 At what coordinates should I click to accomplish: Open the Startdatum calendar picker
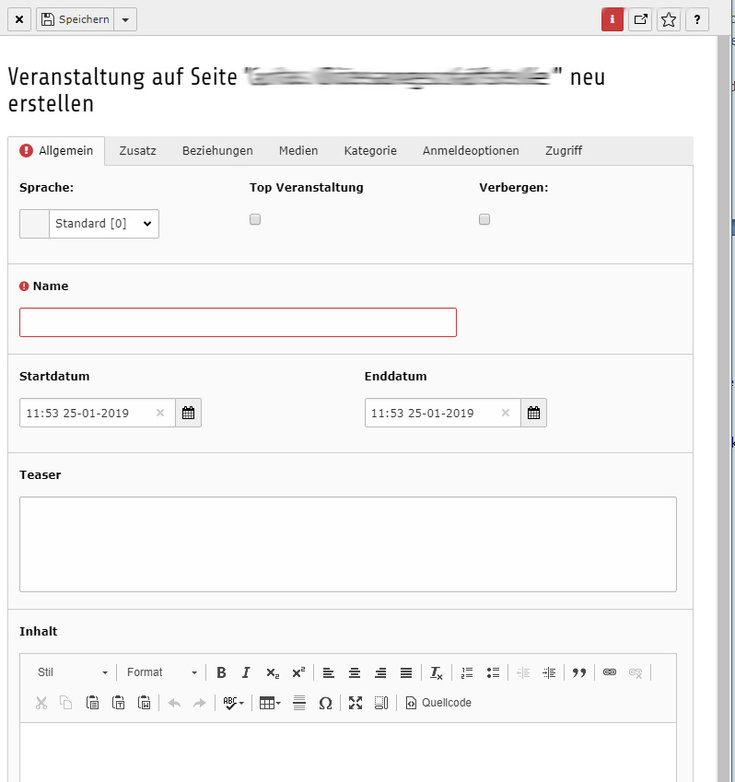189,413
